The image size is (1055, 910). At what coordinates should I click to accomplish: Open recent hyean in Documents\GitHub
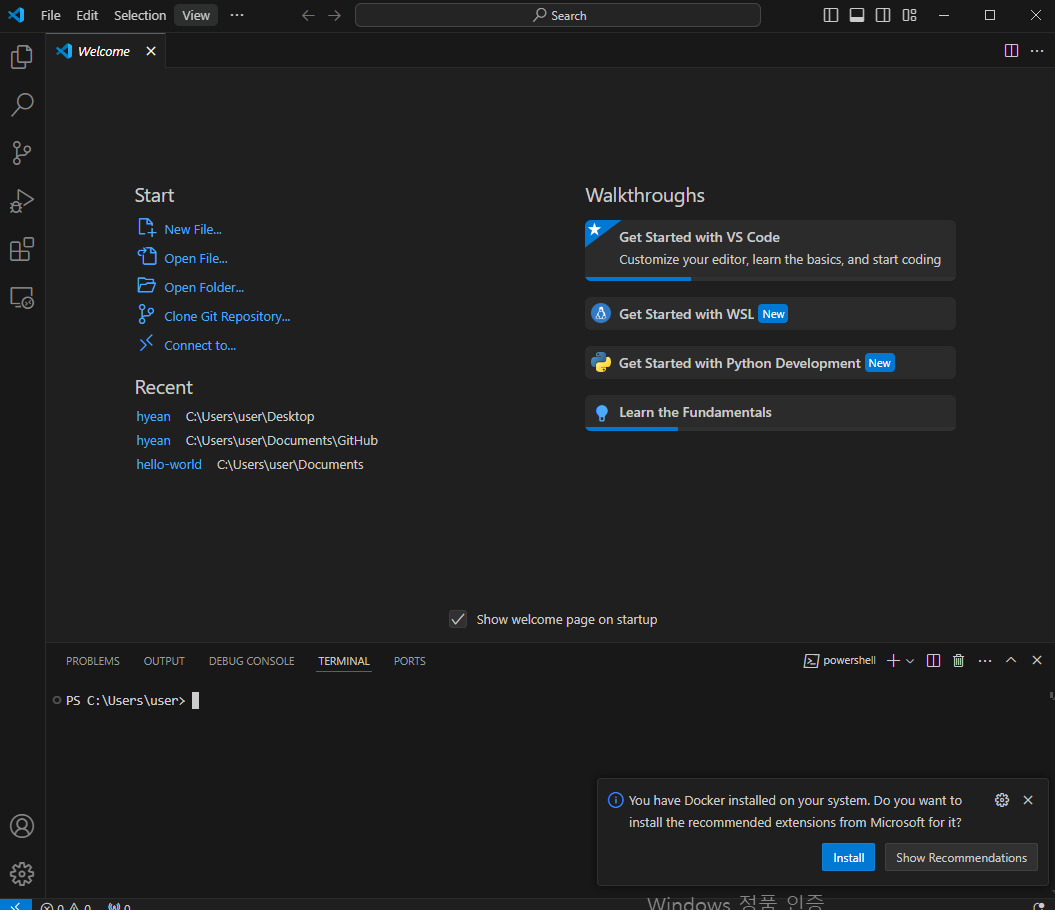[153, 440]
